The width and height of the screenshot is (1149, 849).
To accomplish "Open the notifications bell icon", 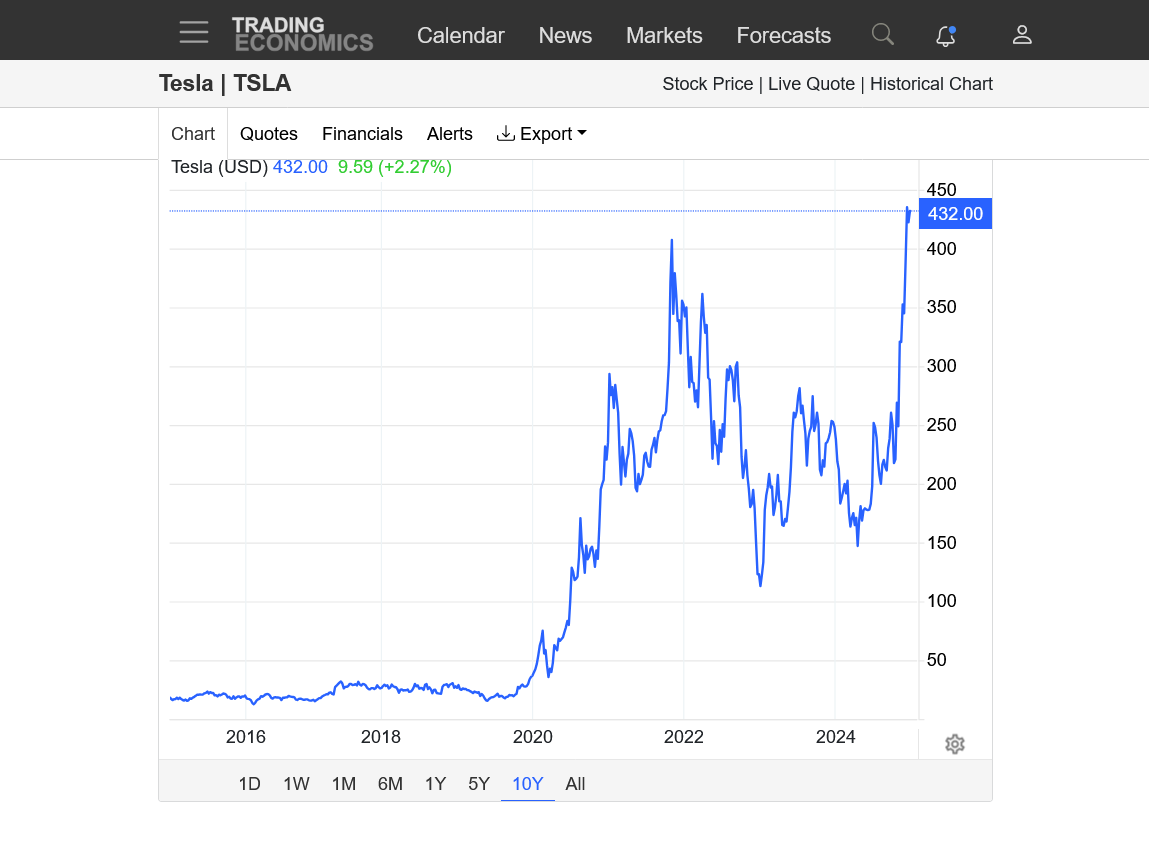I will click(x=945, y=36).
